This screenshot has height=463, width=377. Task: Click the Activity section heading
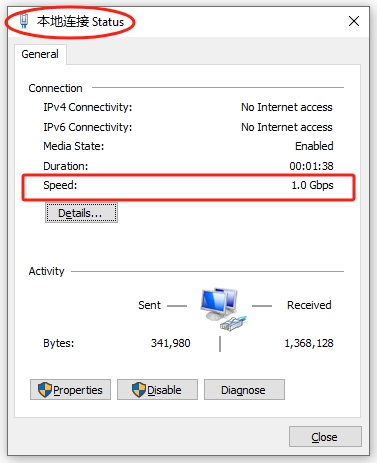click(x=46, y=271)
